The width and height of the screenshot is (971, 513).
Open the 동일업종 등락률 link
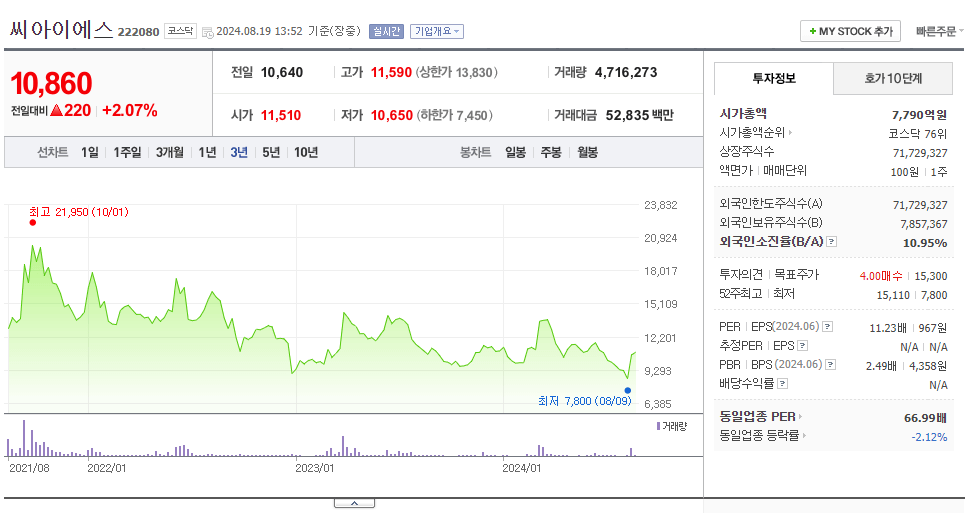[763, 436]
